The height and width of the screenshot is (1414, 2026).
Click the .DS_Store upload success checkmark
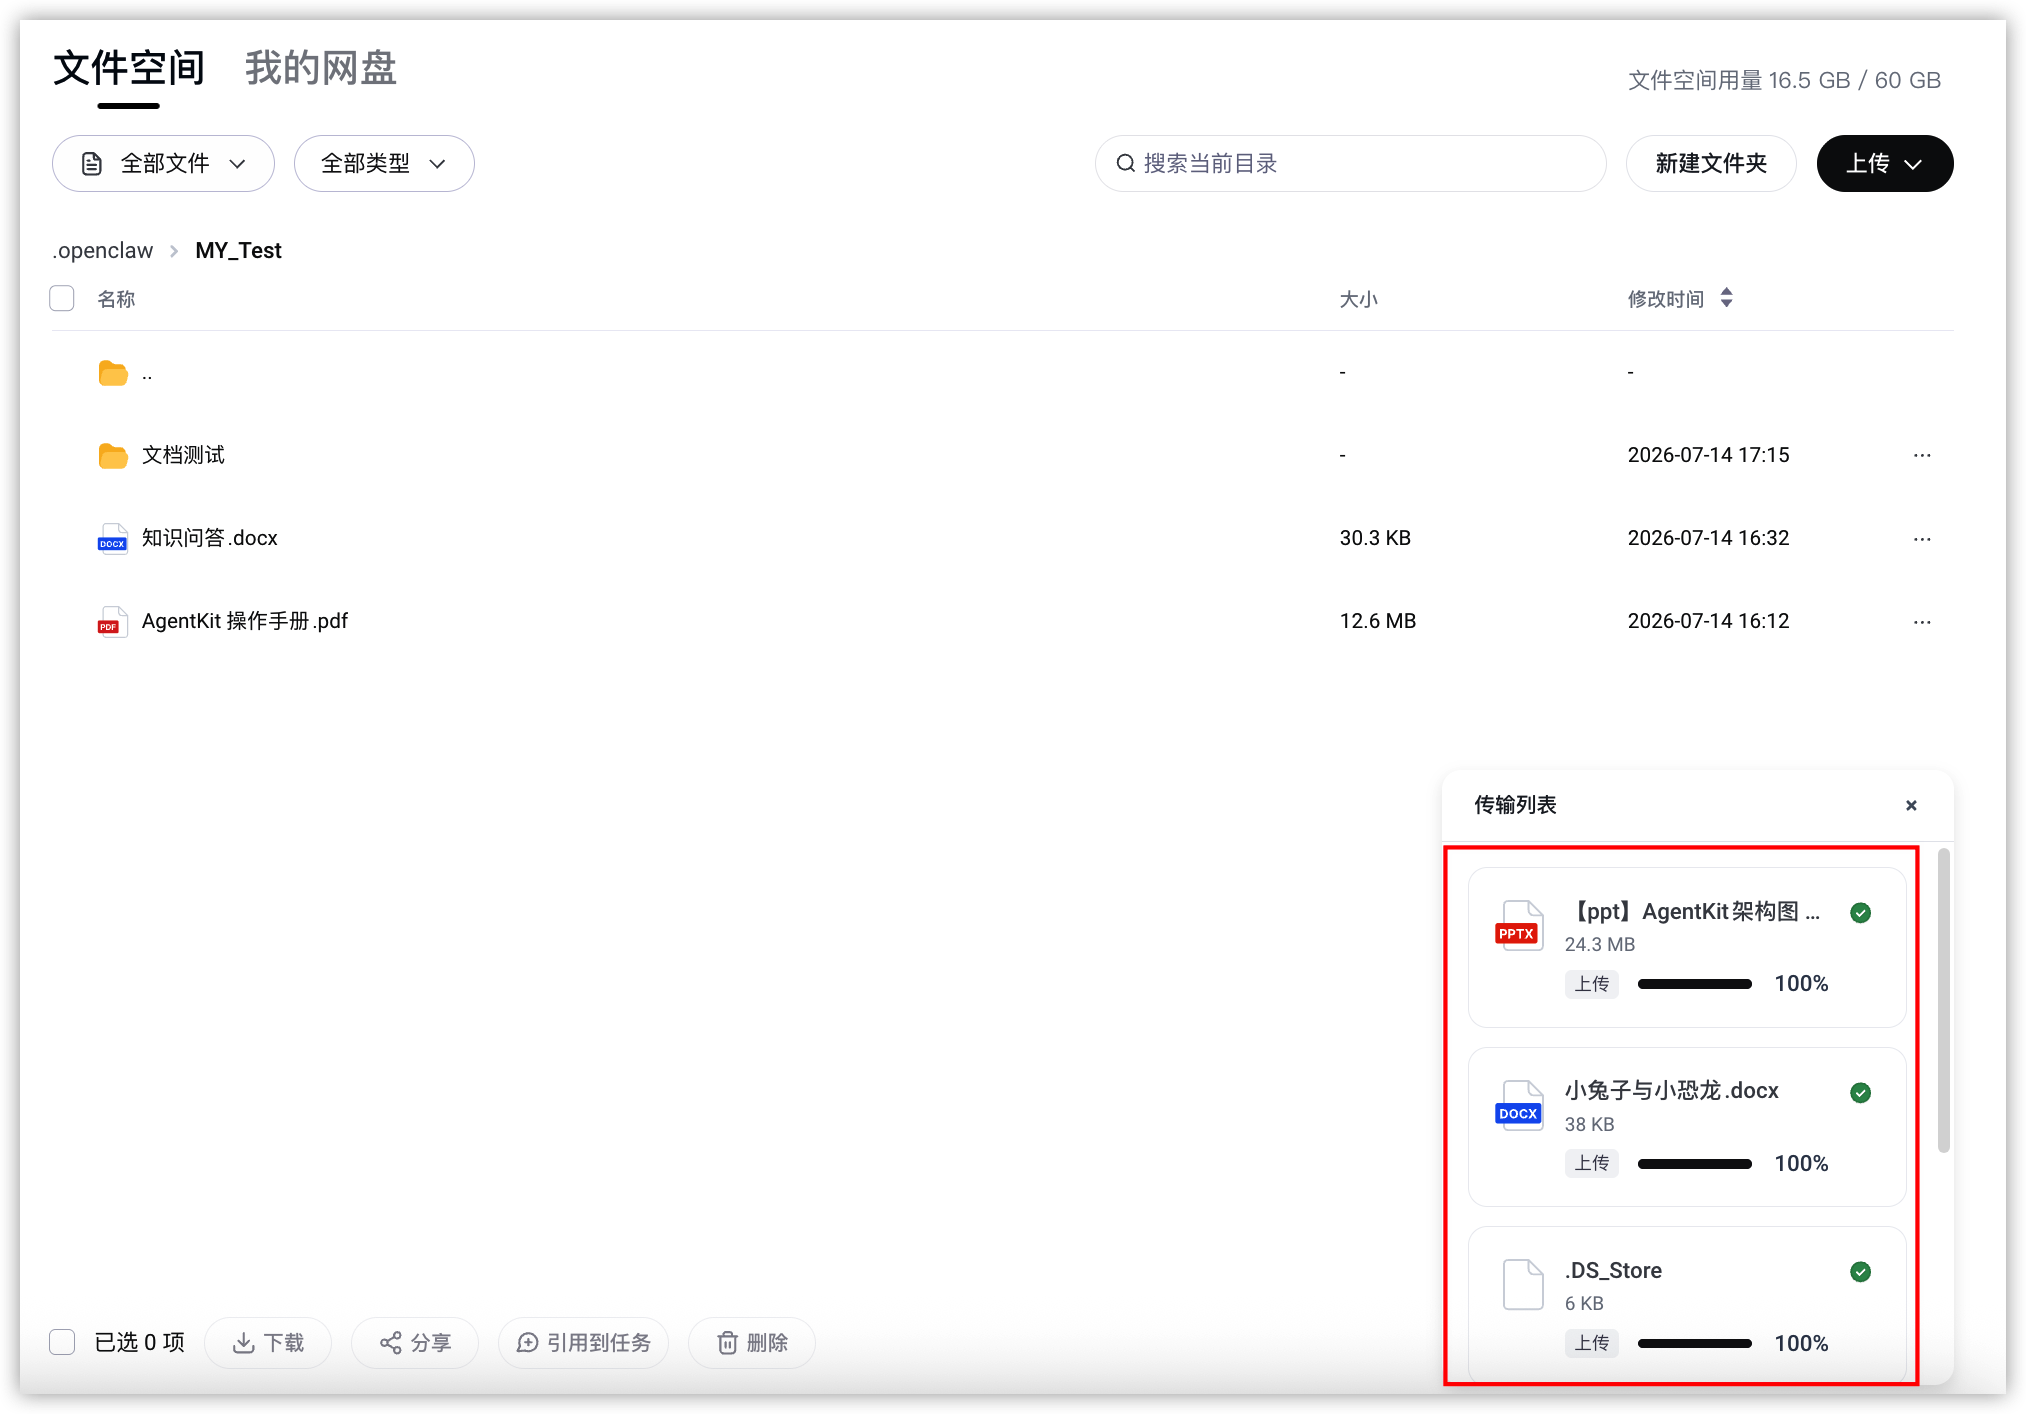point(1860,1272)
